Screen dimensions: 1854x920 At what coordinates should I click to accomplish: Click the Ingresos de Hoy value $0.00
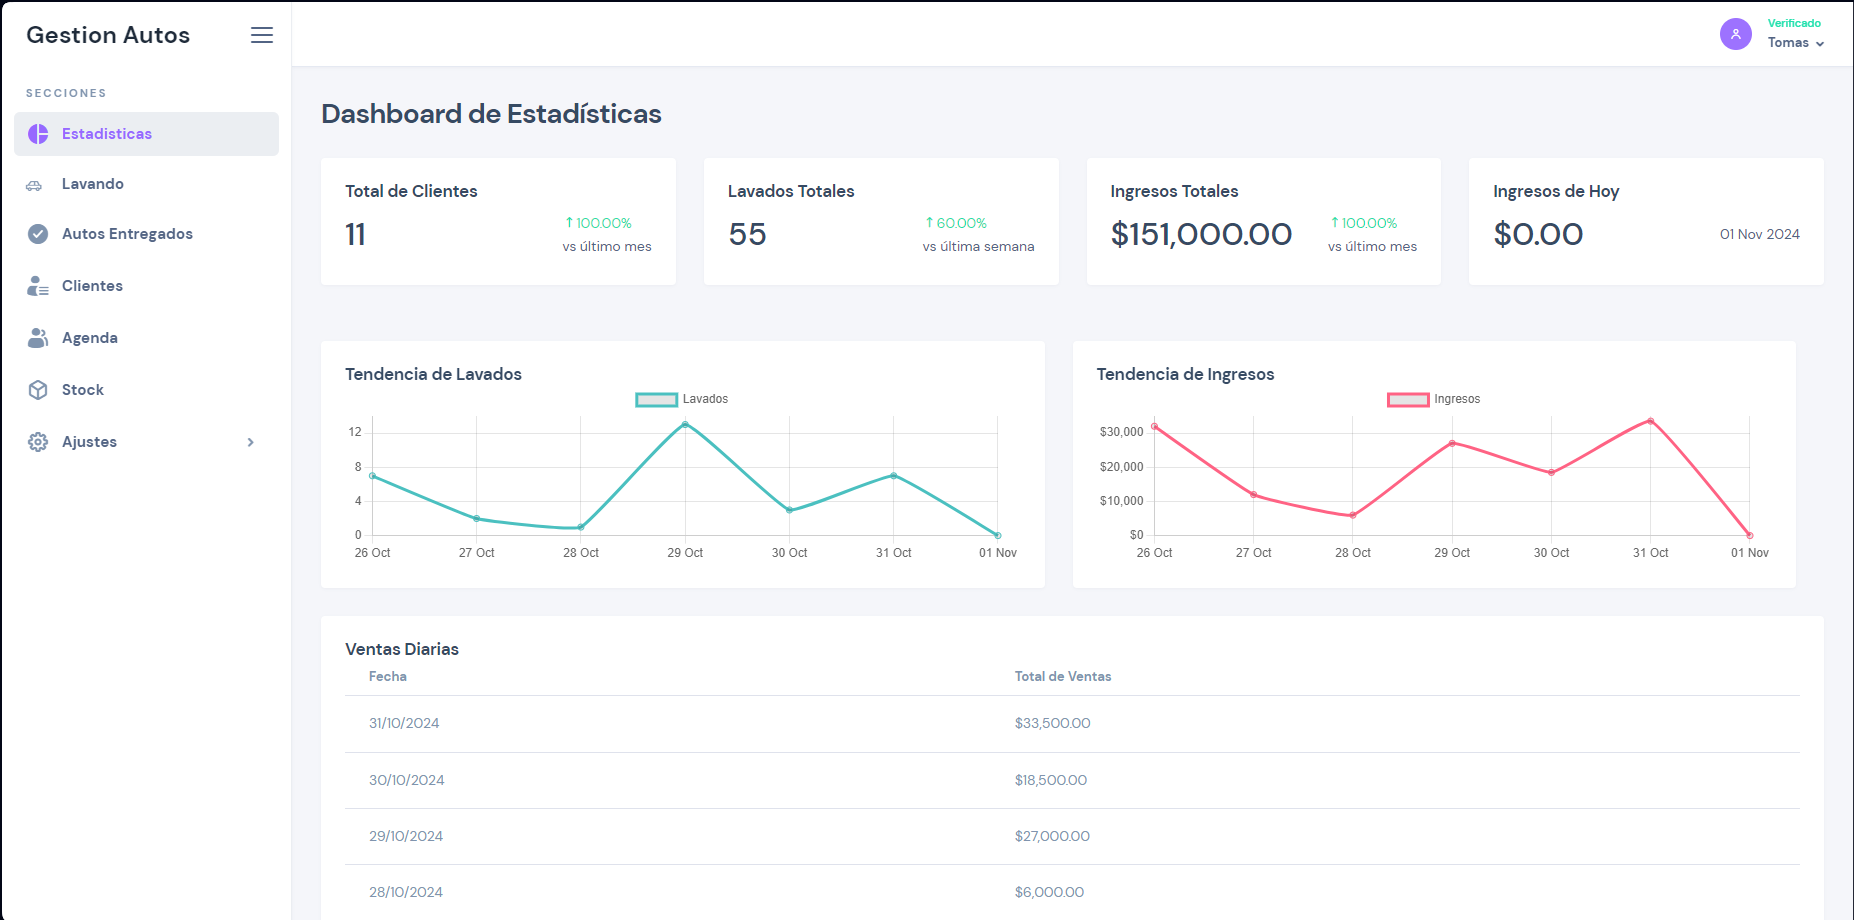pyautogui.click(x=1538, y=234)
